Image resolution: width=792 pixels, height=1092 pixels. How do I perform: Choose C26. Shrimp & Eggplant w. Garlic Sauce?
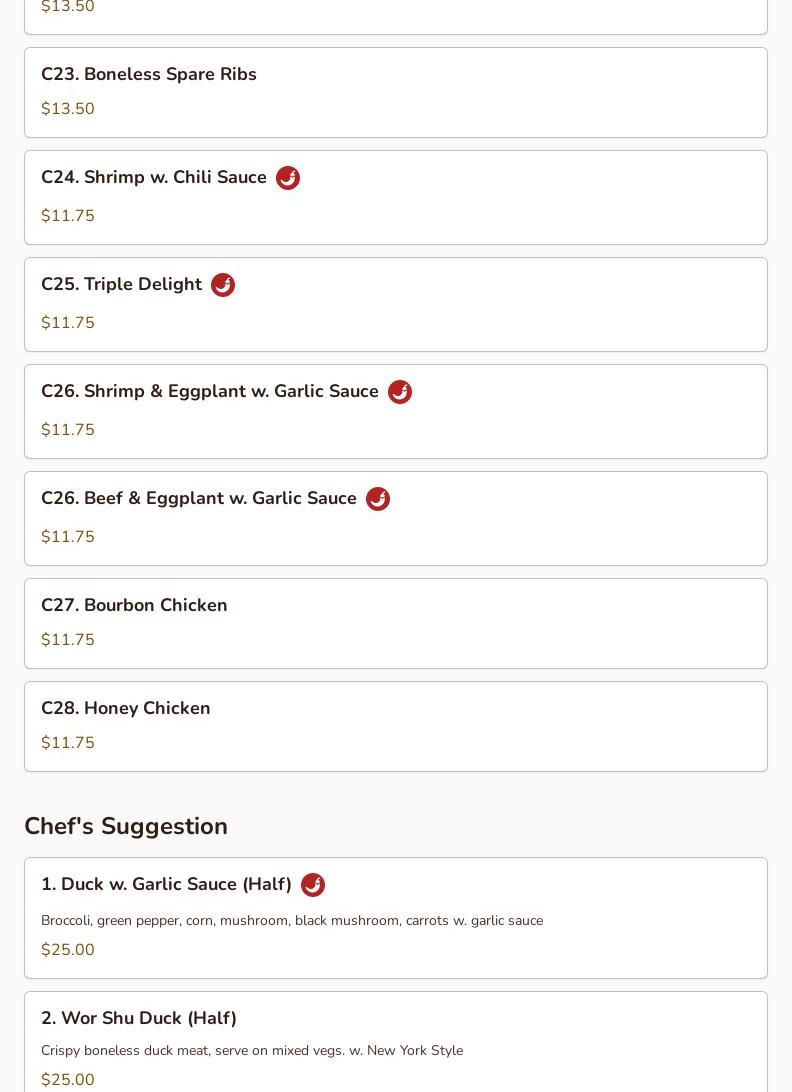396,412
